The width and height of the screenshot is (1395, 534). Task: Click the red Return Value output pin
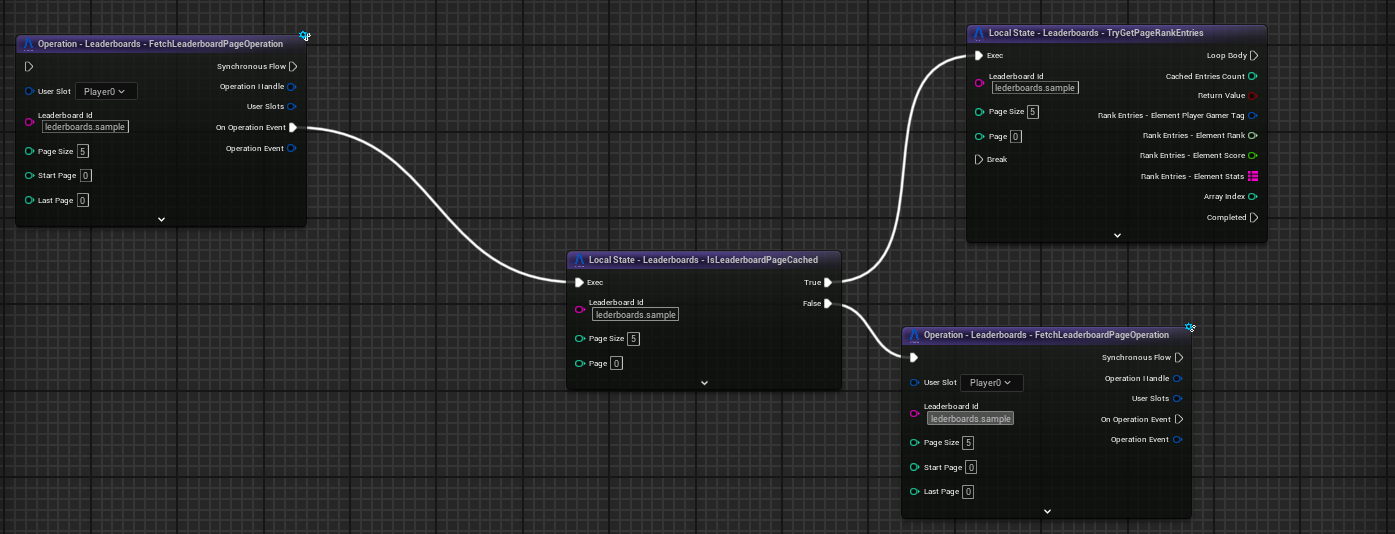[1253, 96]
